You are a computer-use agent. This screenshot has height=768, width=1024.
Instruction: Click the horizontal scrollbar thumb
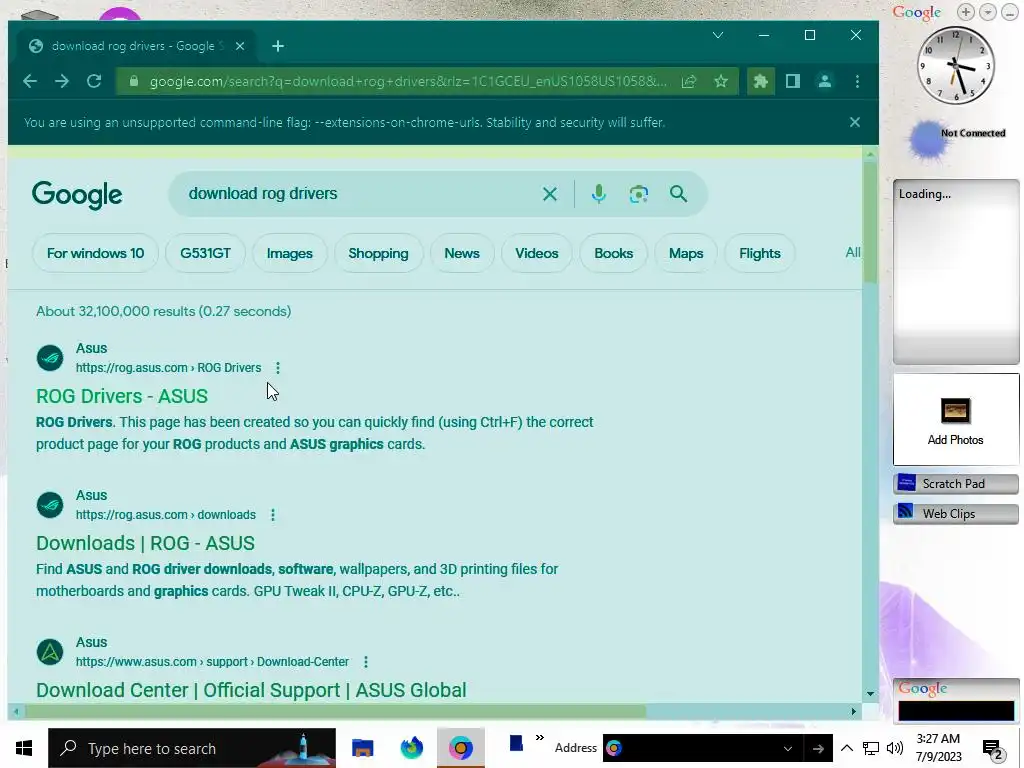coord(336,711)
